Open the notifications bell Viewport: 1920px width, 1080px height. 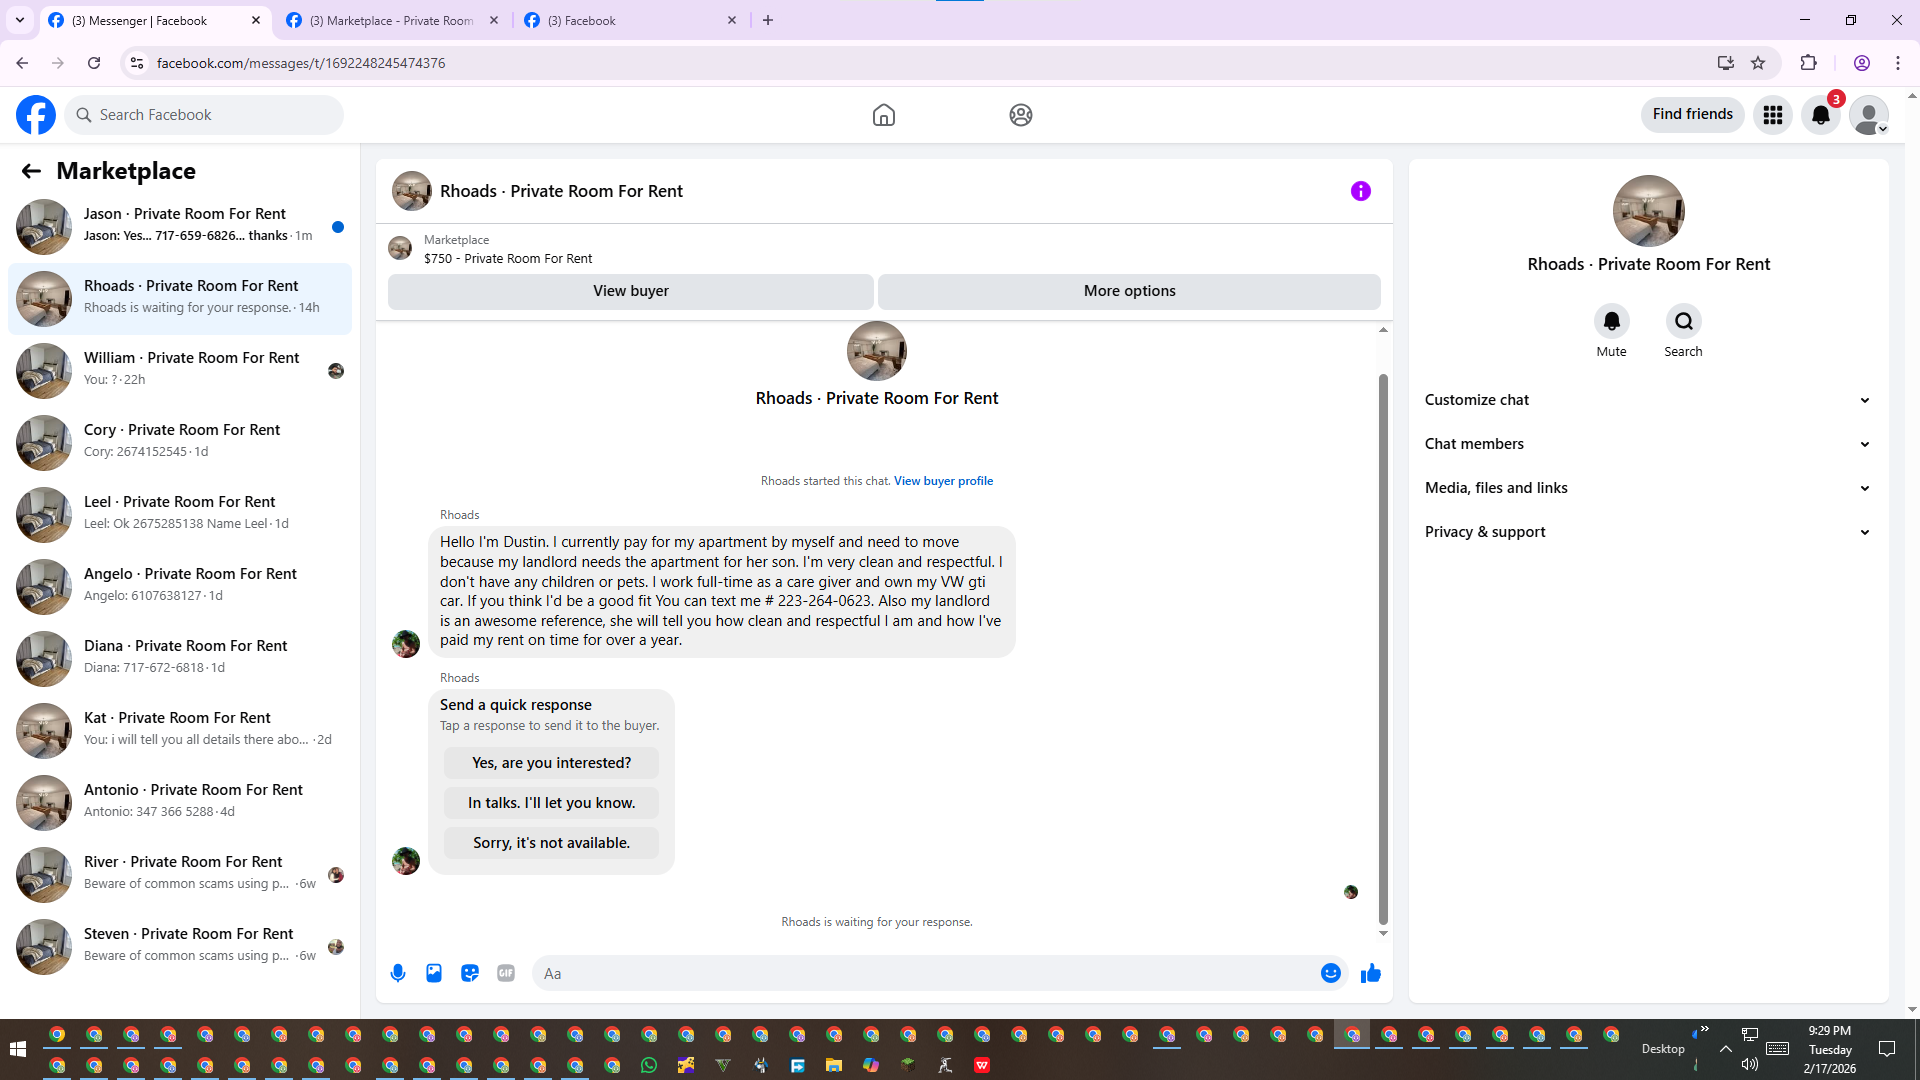pyautogui.click(x=1821, y=115)
